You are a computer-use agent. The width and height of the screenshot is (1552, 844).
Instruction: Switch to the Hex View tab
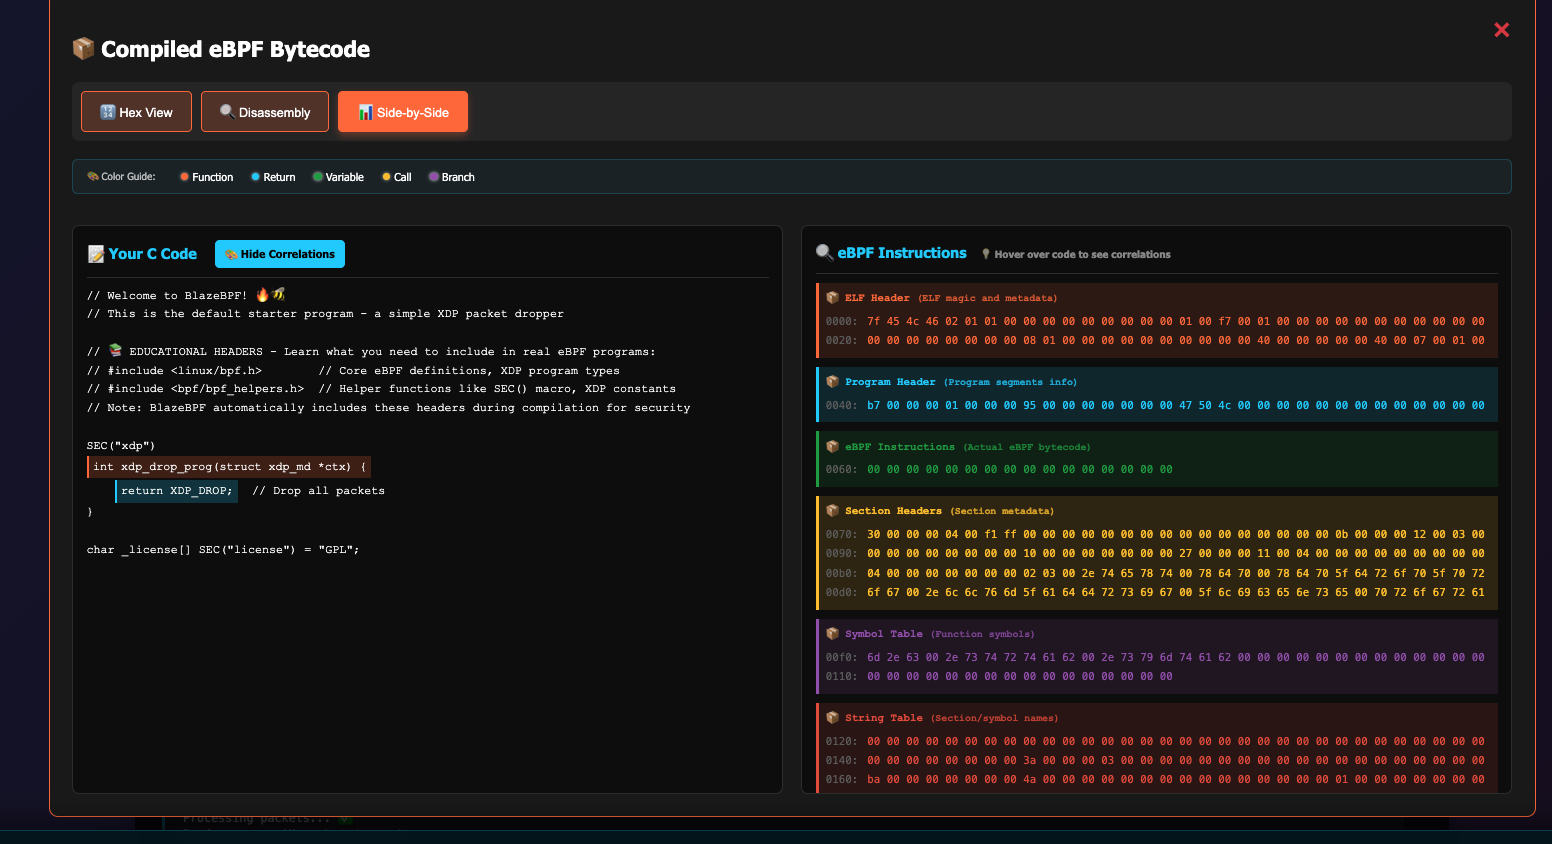click(135, 112)
